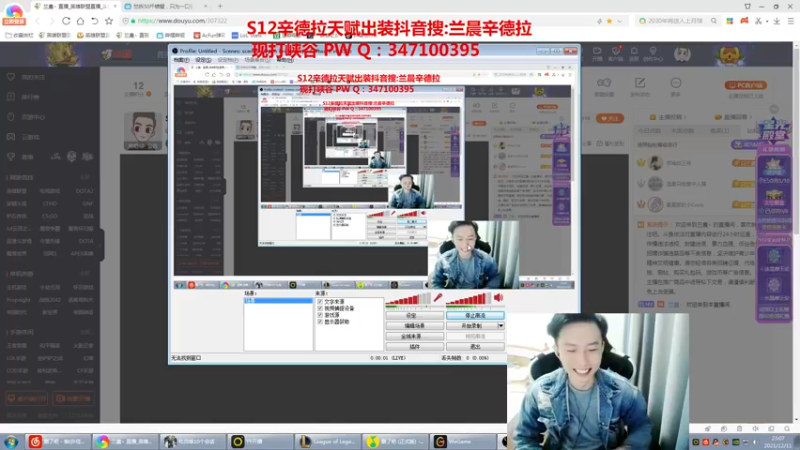This screenshot has height=450, width=800.
Task: Open the Windows Start menu orb
Action: (x=11, y=441)
